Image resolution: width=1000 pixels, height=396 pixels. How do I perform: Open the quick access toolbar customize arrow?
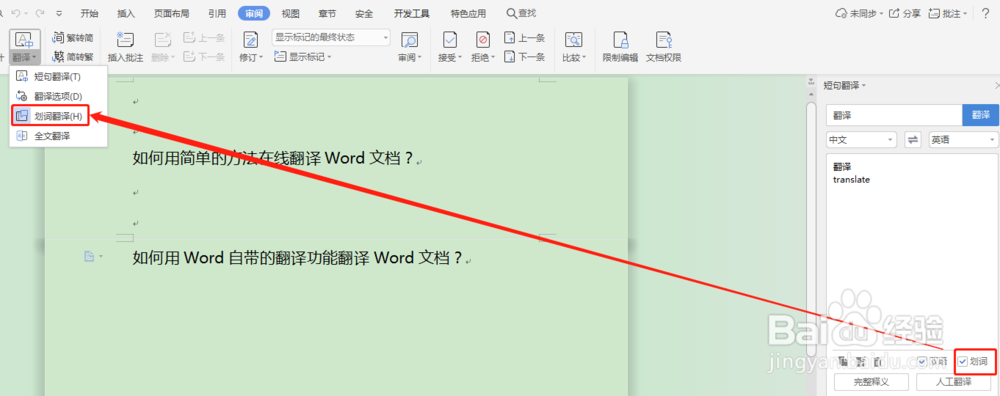[x=59, y=13]
